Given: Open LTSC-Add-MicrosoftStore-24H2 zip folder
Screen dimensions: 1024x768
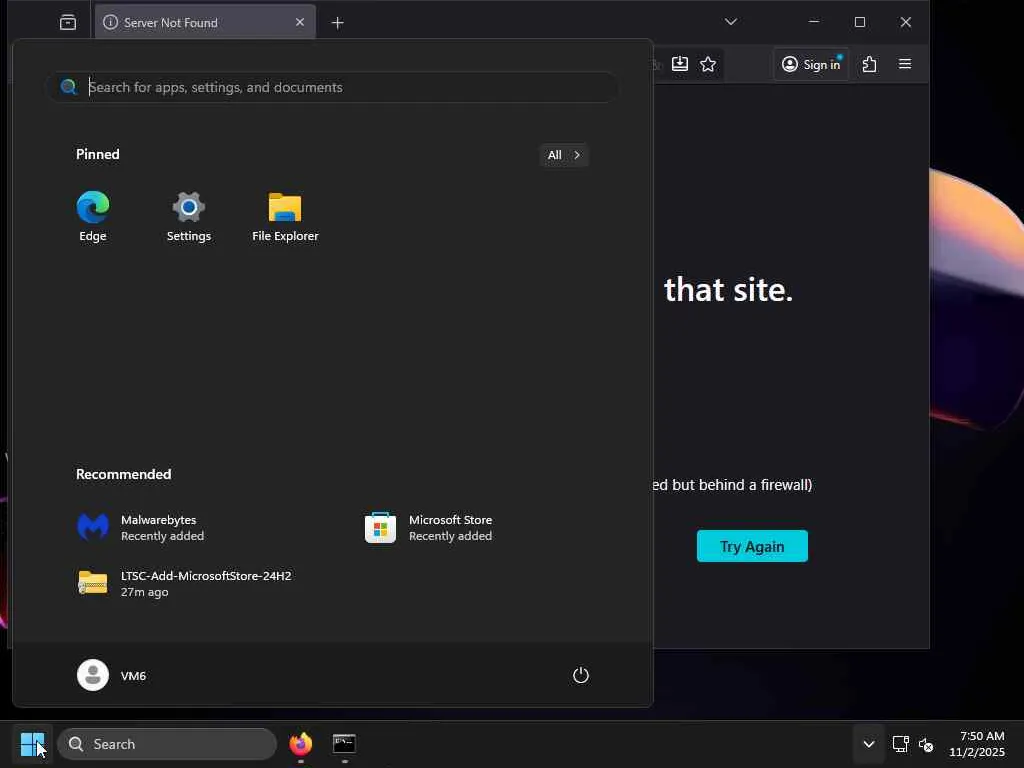Looking at the screenshot, I should point(184,583).
